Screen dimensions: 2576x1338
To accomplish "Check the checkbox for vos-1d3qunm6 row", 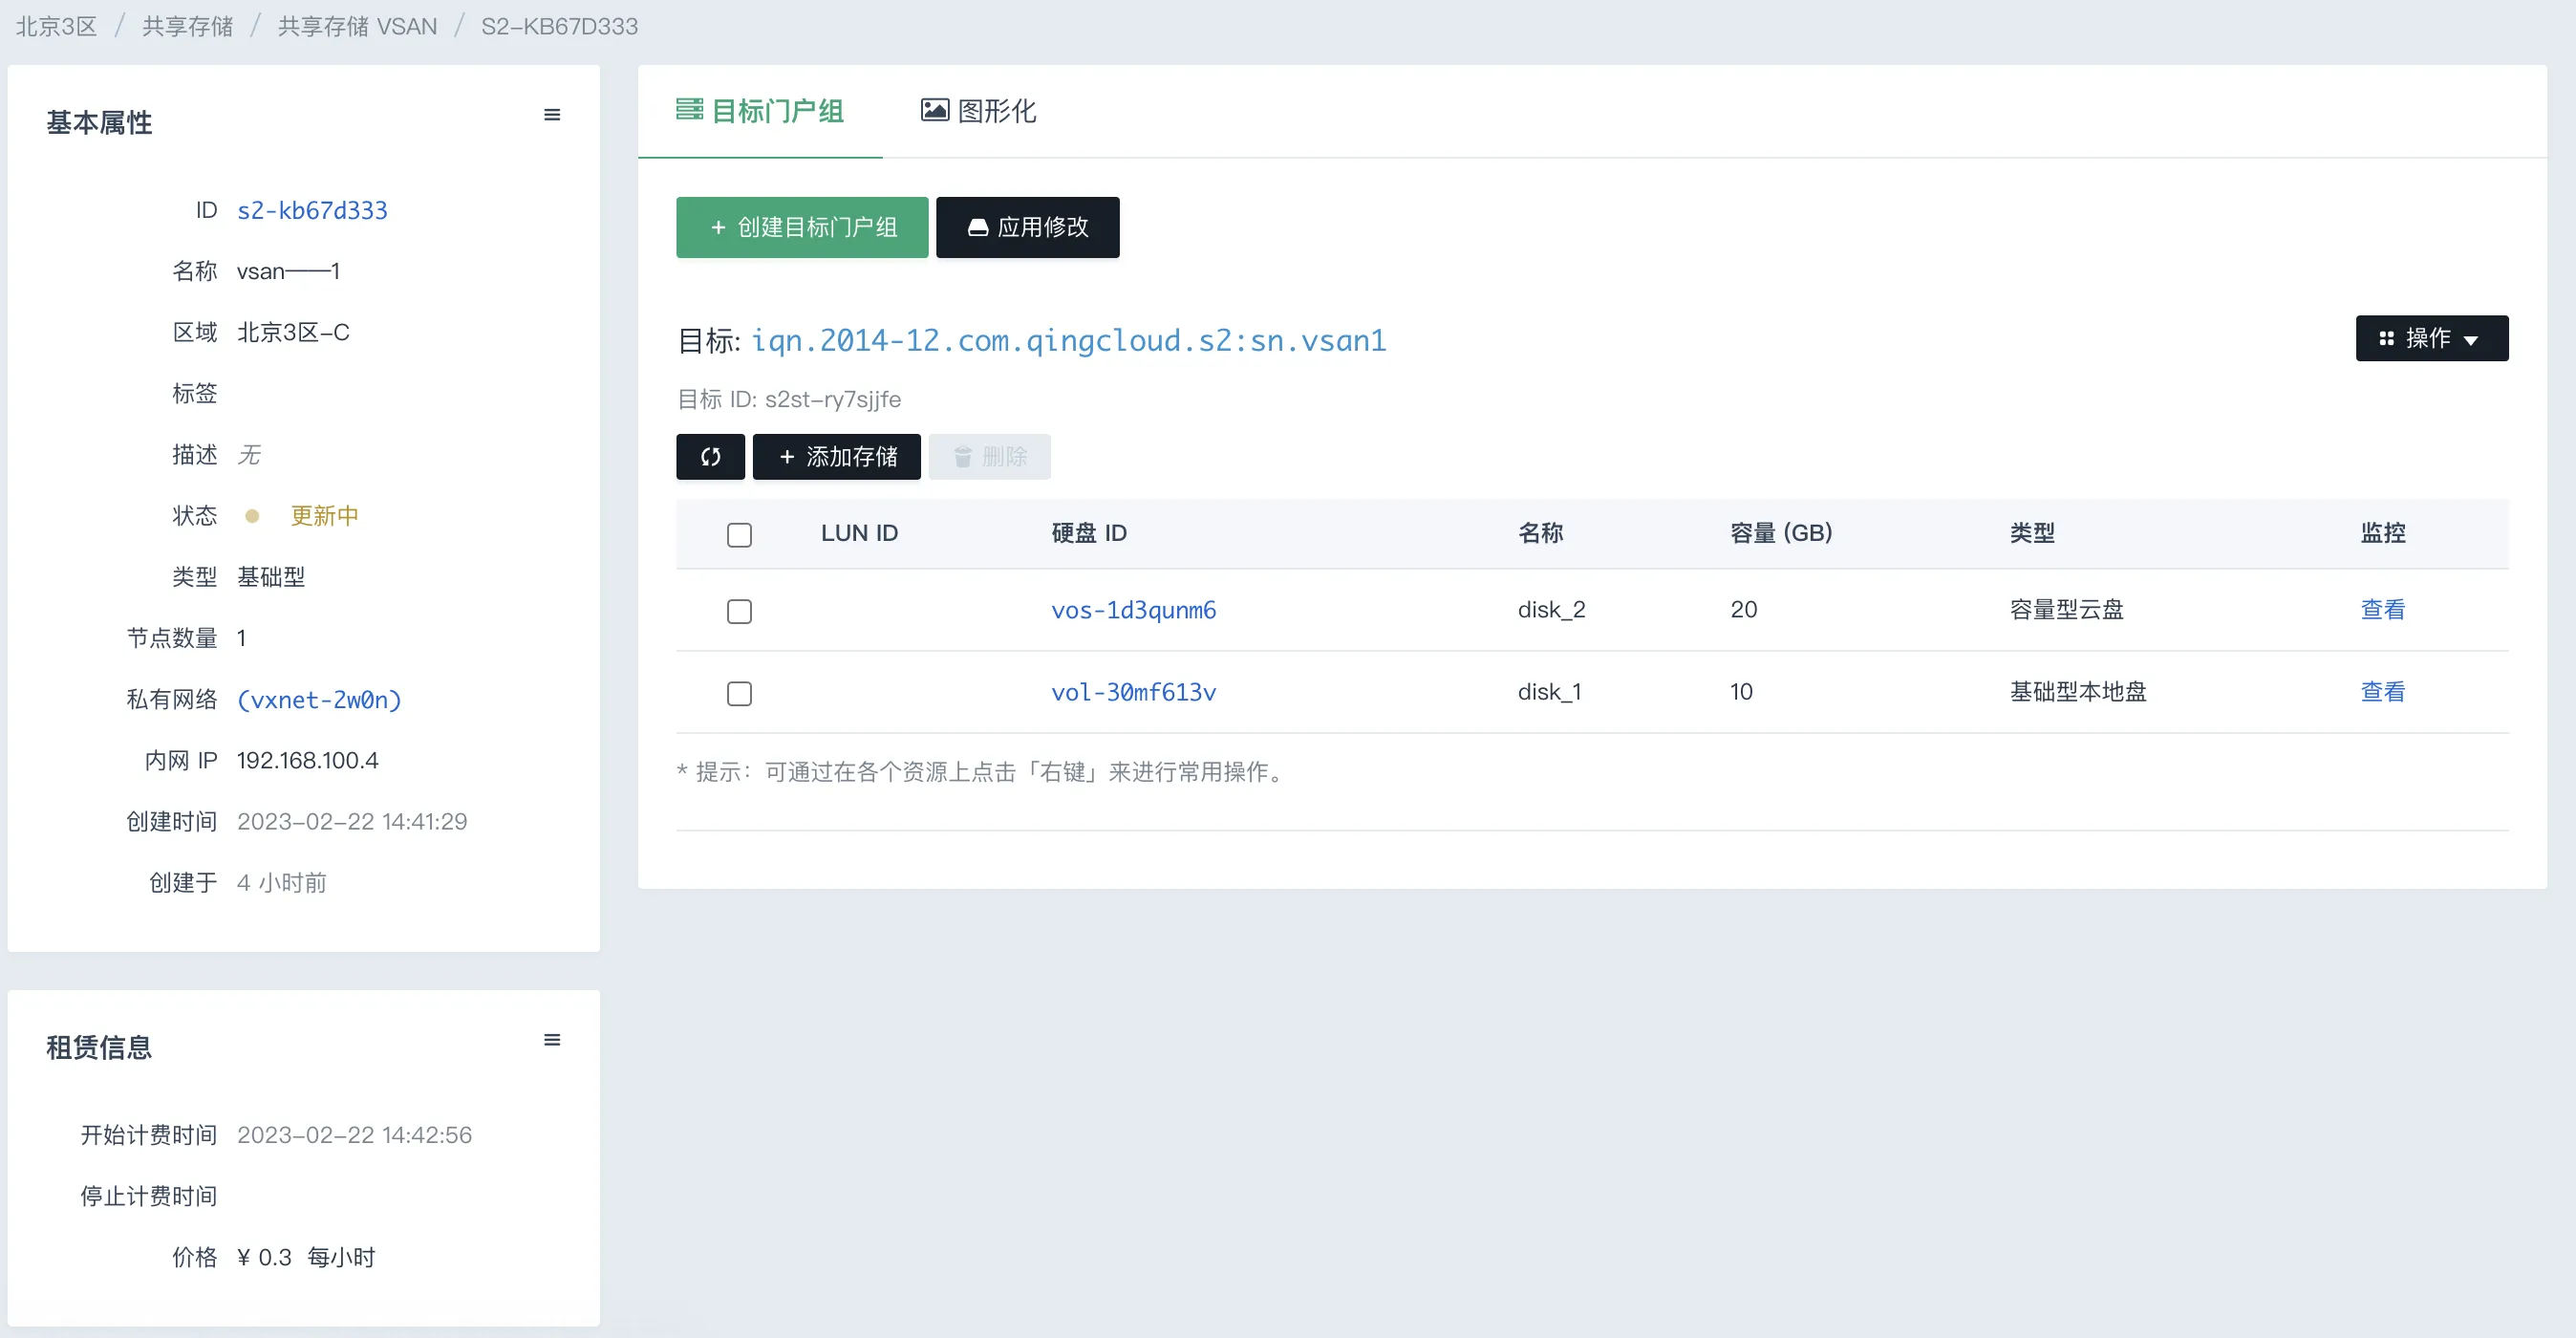I will [739, 611].
